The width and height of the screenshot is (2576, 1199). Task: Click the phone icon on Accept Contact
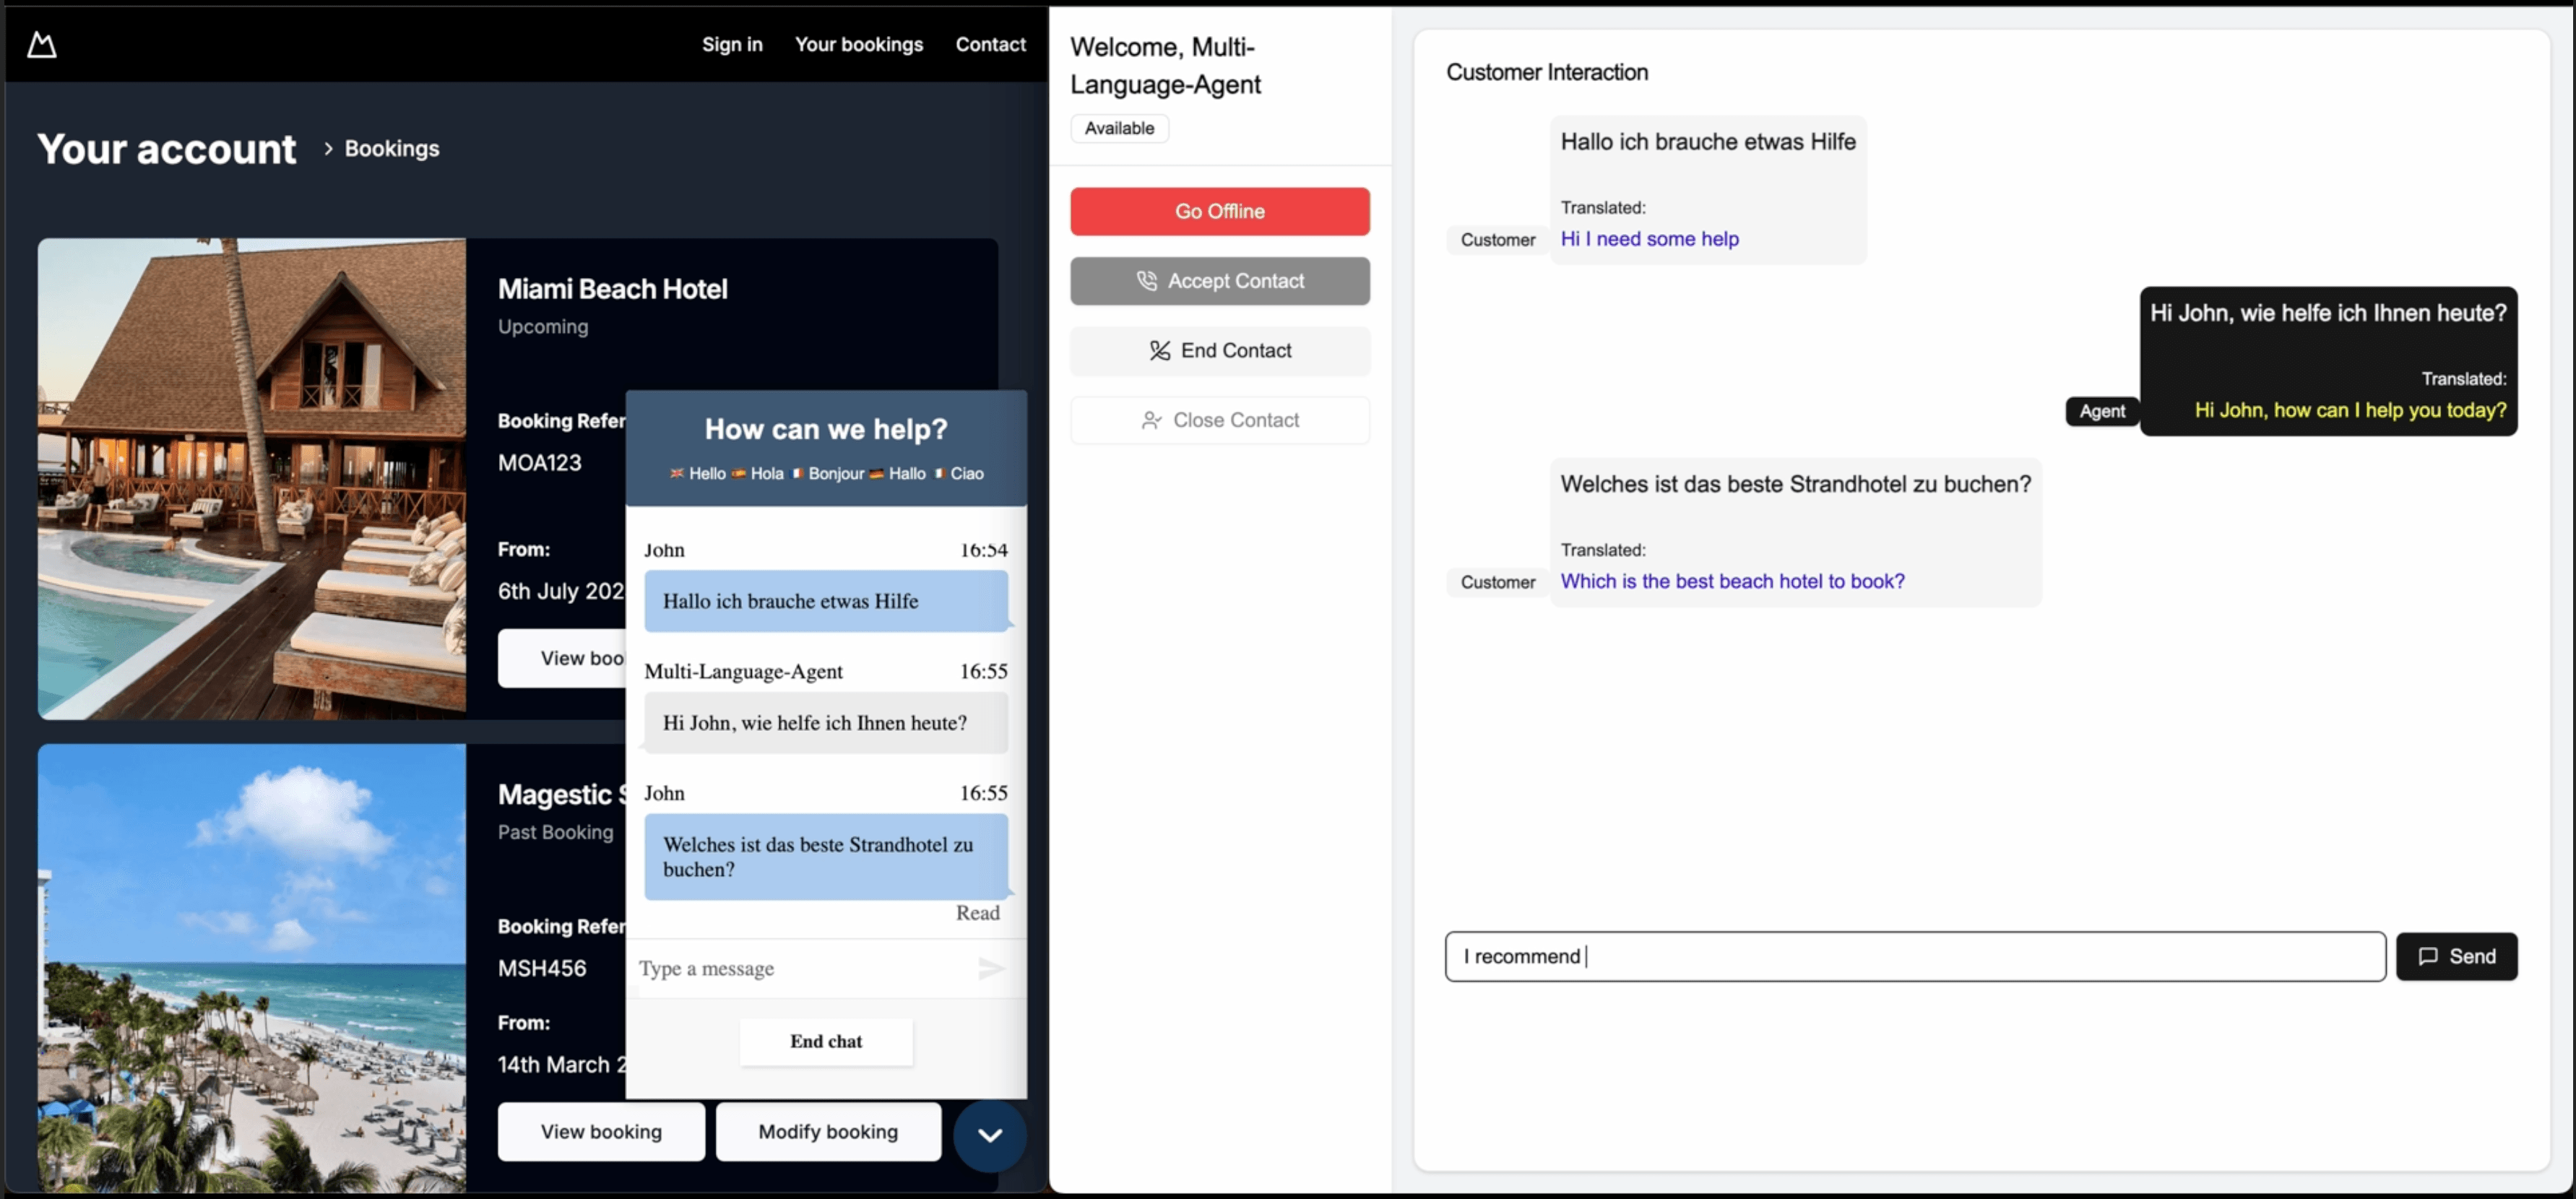click(x=1148, y=281)
